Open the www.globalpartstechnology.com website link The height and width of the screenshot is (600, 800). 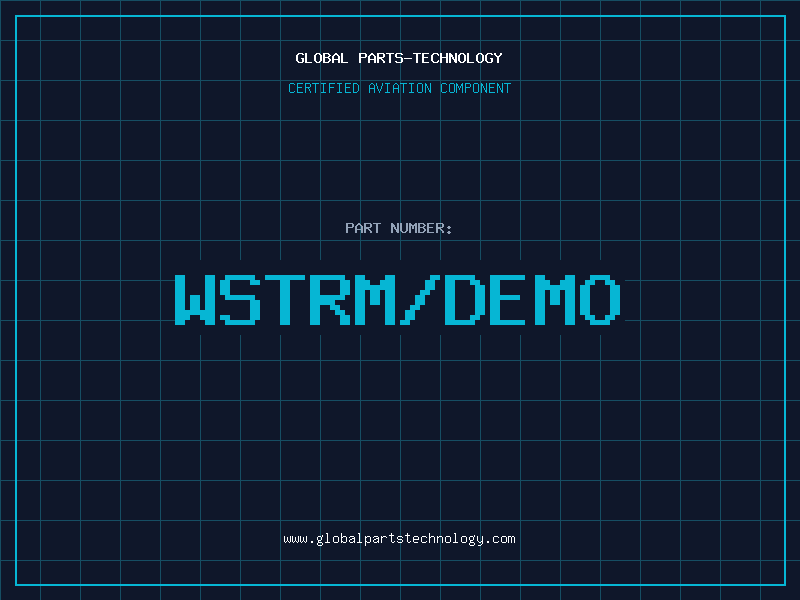[399, 539]
